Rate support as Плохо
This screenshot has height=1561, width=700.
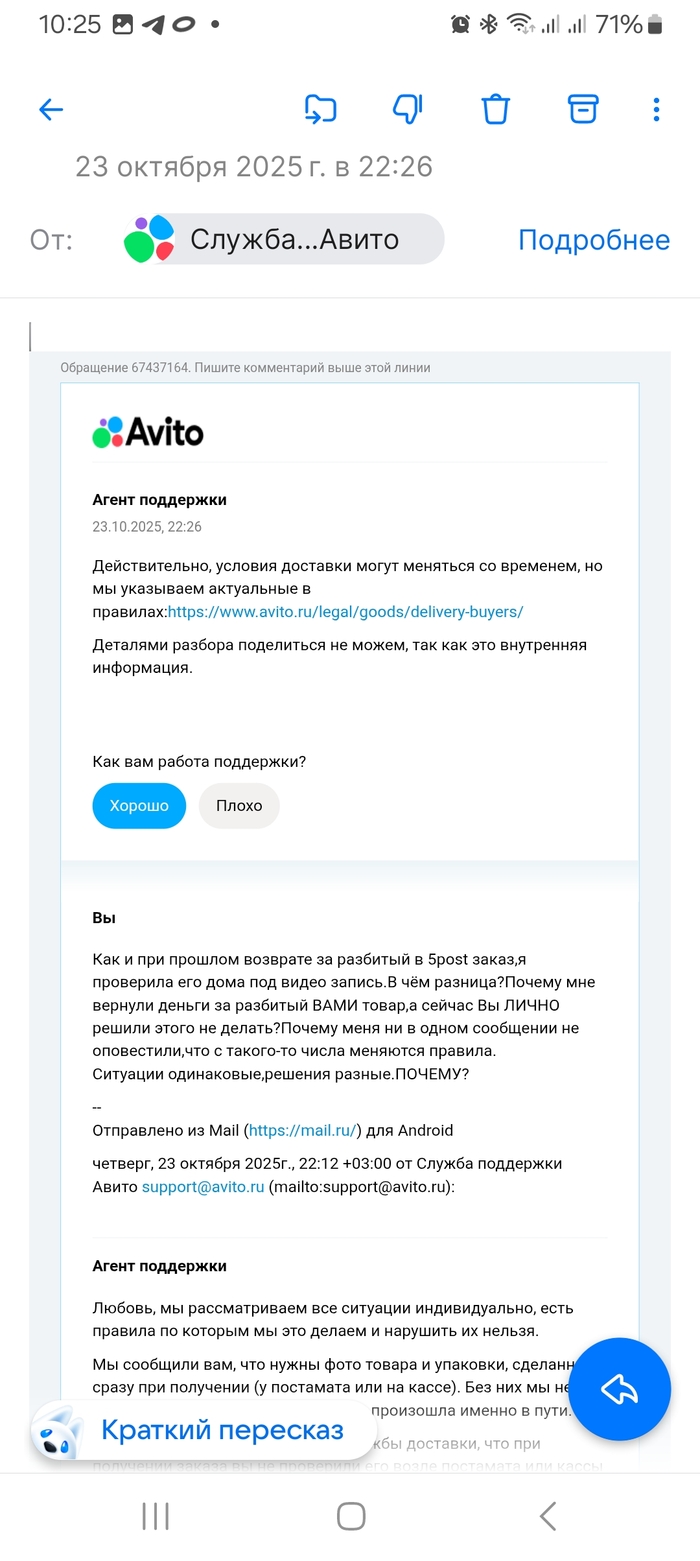[x=239, y=805]
